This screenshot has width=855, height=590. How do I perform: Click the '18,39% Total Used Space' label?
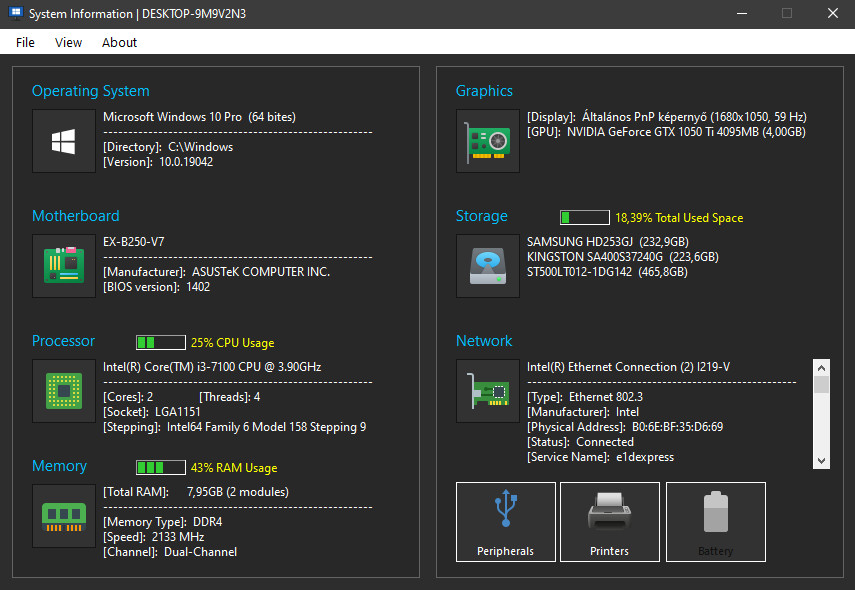click(x=679, y=218)
